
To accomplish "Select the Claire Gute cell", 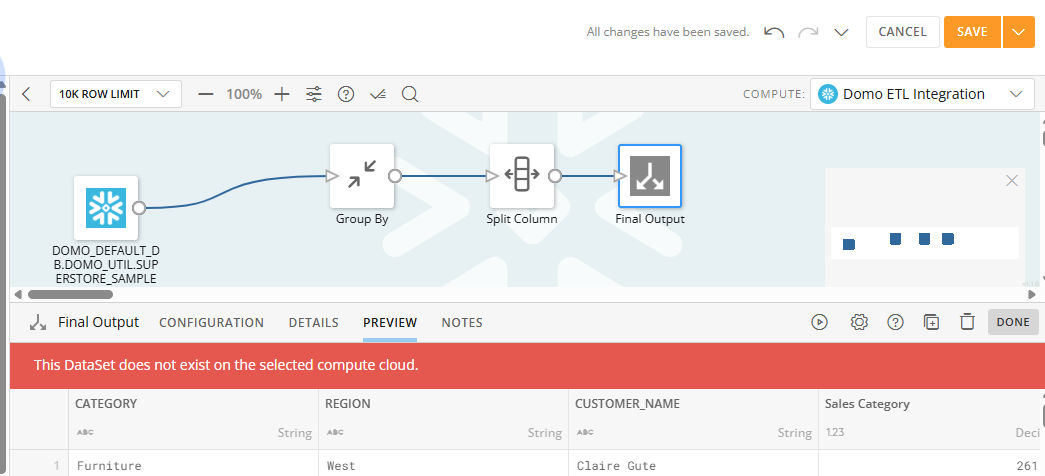I will 693,465.
